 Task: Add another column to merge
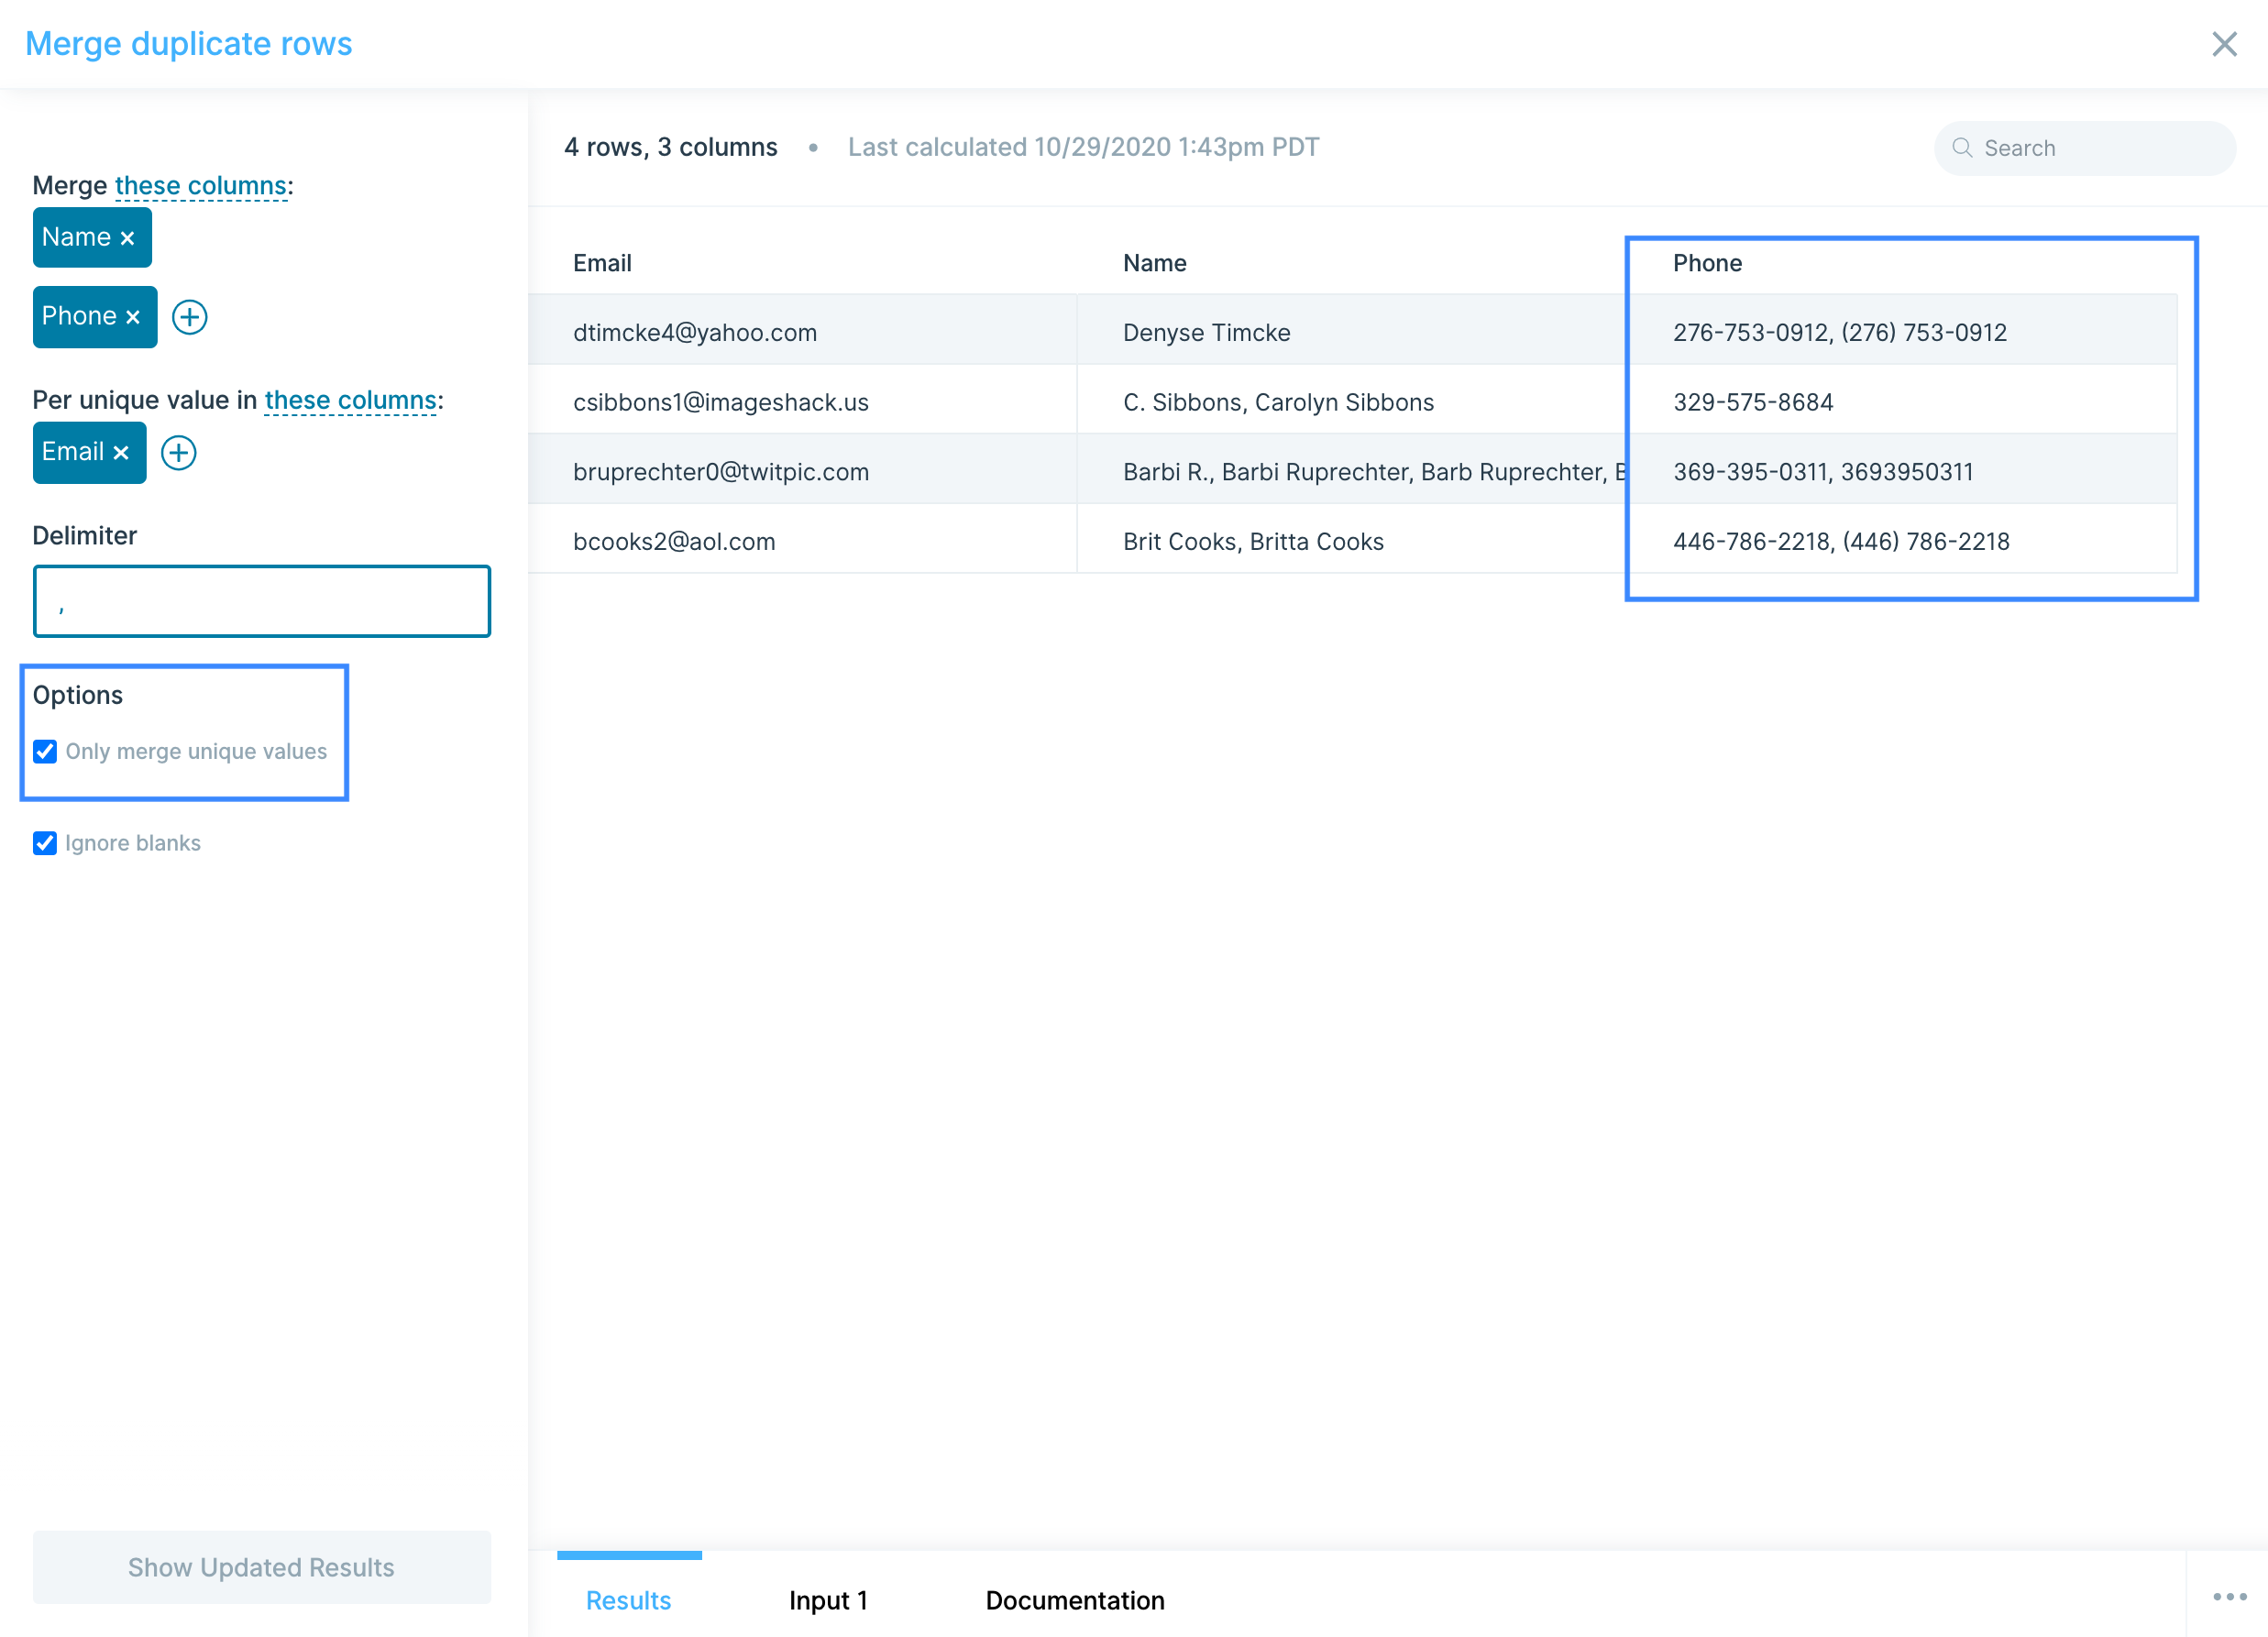click(189, 317)
